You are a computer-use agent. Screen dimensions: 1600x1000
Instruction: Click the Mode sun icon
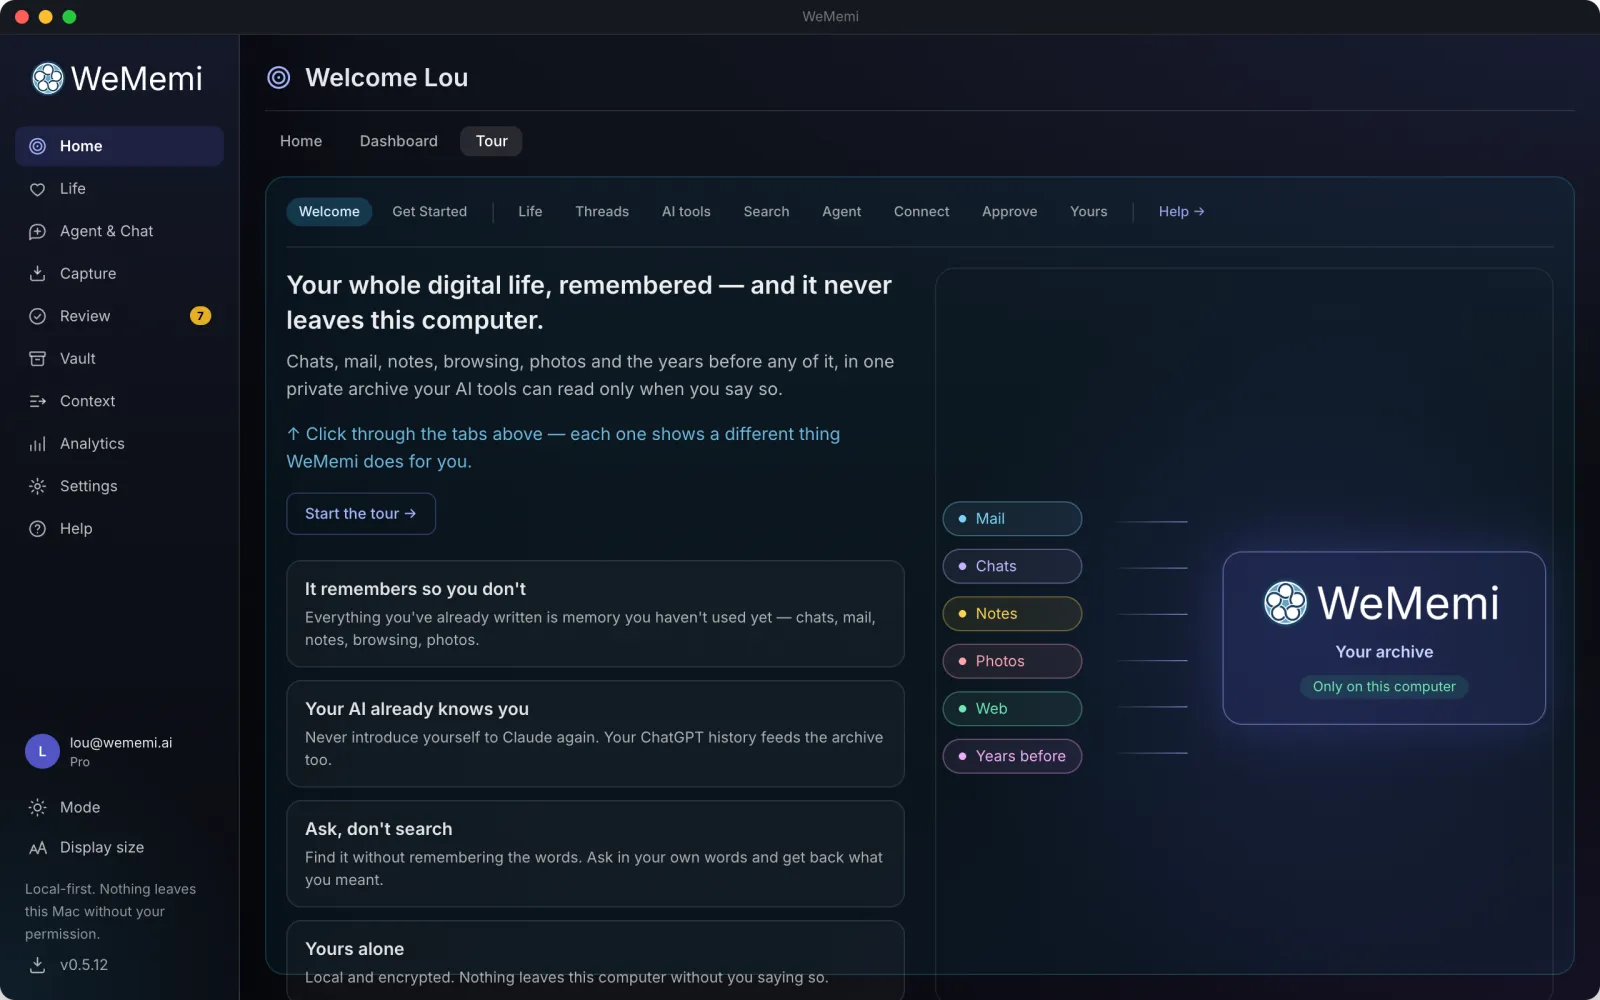tap(37, 807)
